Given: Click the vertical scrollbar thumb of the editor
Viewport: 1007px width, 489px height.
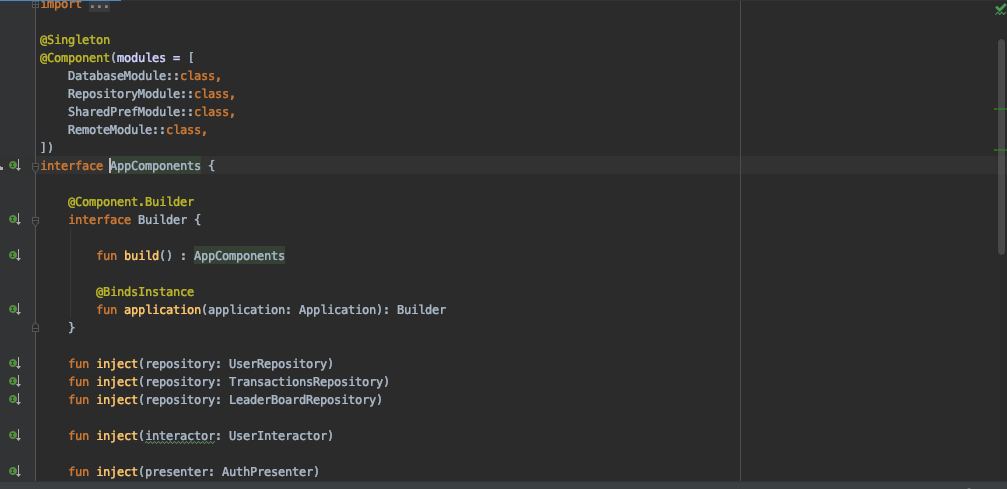Looking at the screenshot, I should pos(1002,145).
